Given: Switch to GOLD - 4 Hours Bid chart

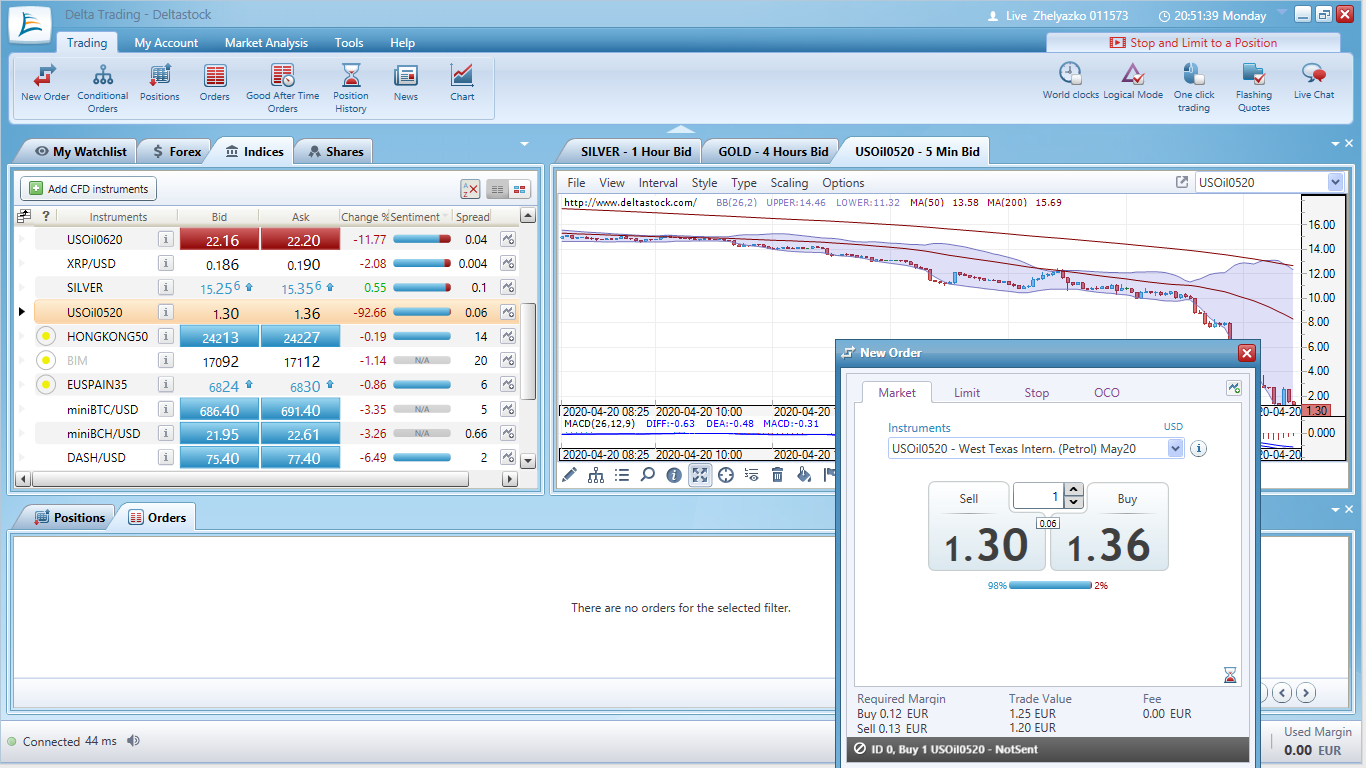Looking at the screenshot, I should click(x=773, y=151).
